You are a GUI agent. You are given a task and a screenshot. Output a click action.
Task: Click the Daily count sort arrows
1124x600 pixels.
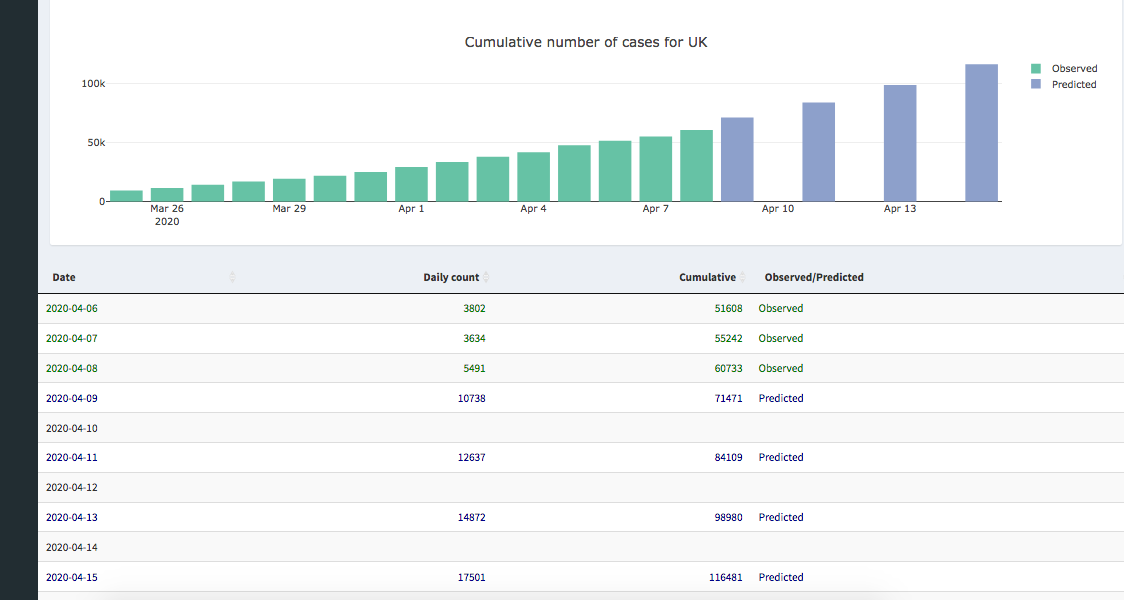click(487, 277)
